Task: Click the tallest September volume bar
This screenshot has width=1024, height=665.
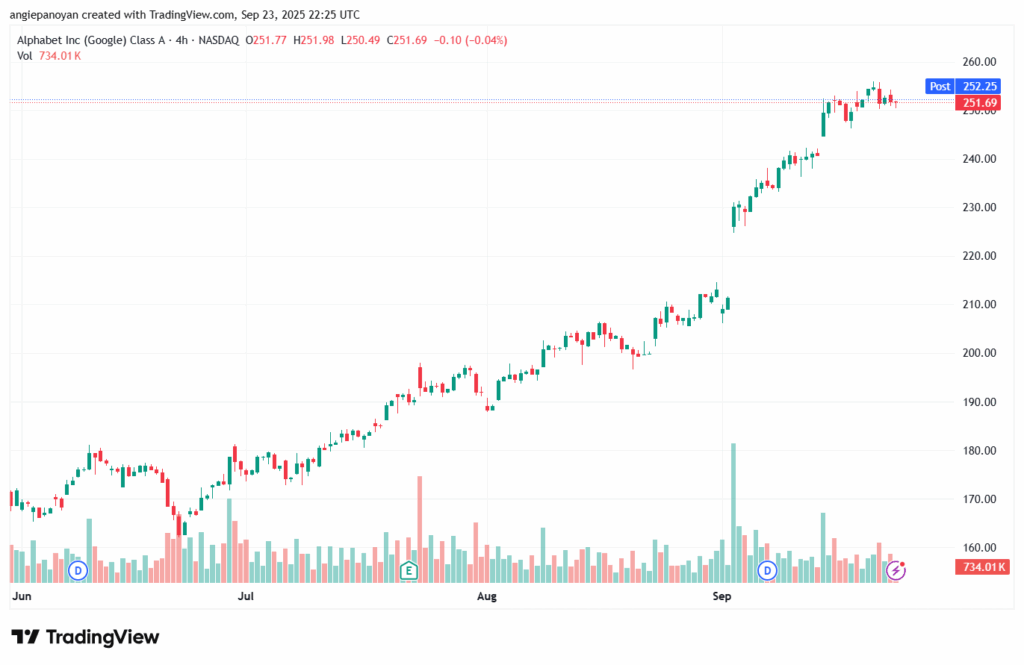Action: pyautogui.click(x=733, y=512)
